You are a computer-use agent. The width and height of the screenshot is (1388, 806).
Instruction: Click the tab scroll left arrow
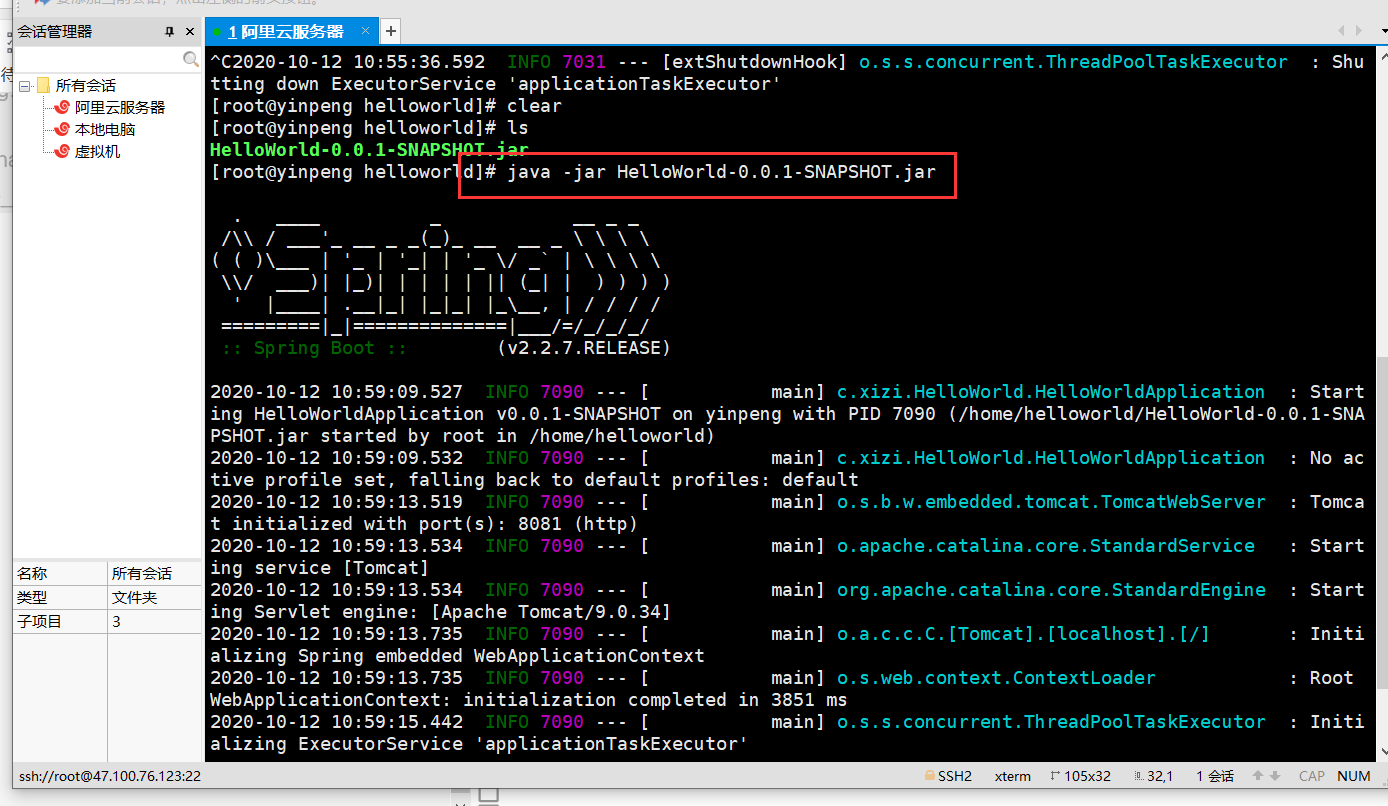click(x=1340, y=32)
